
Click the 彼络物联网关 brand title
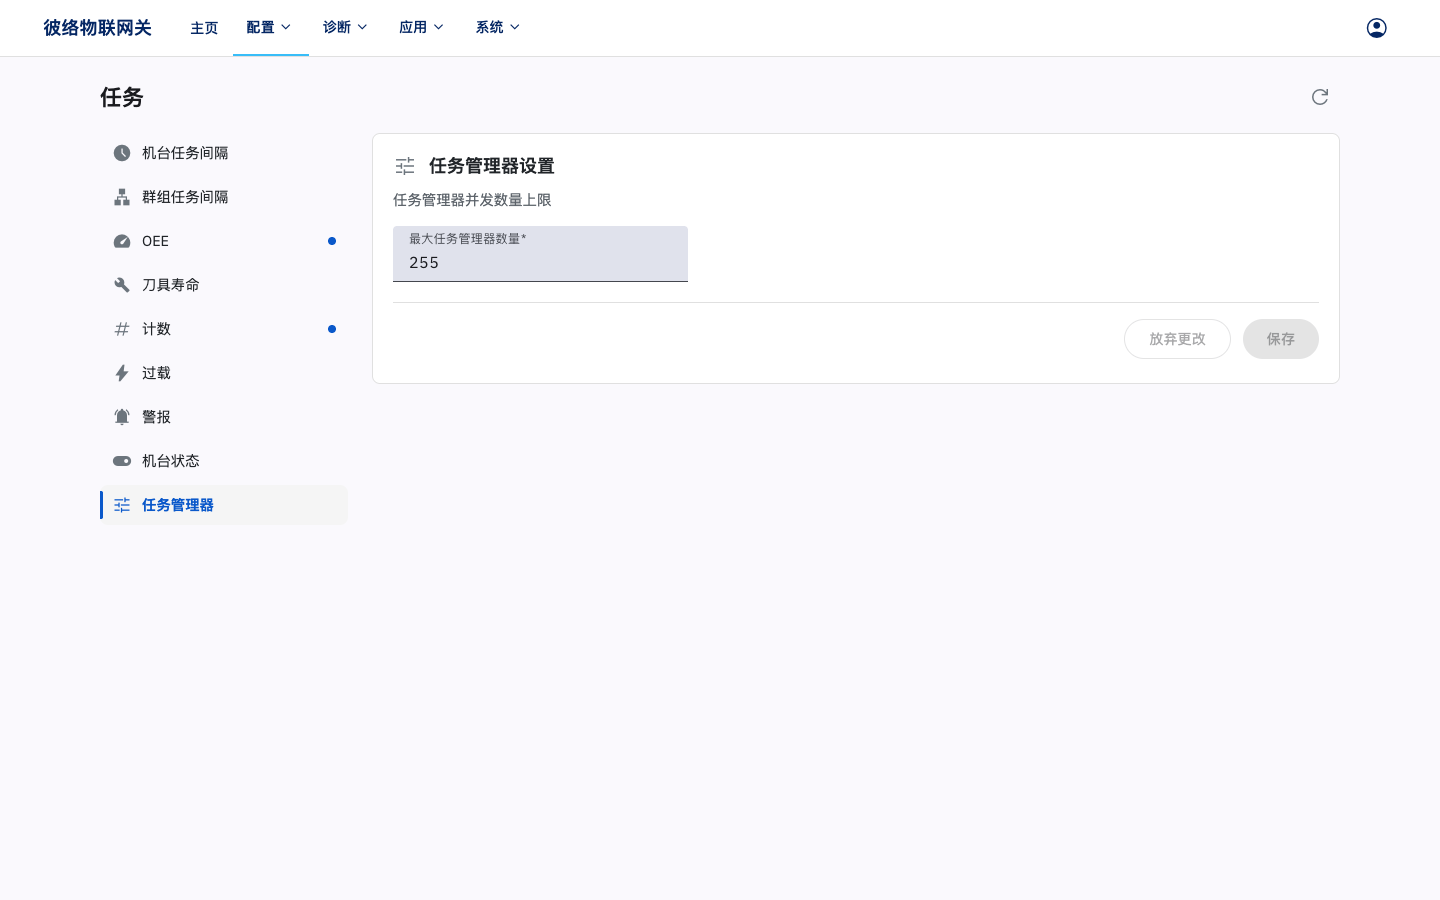(x=97, y=28)
